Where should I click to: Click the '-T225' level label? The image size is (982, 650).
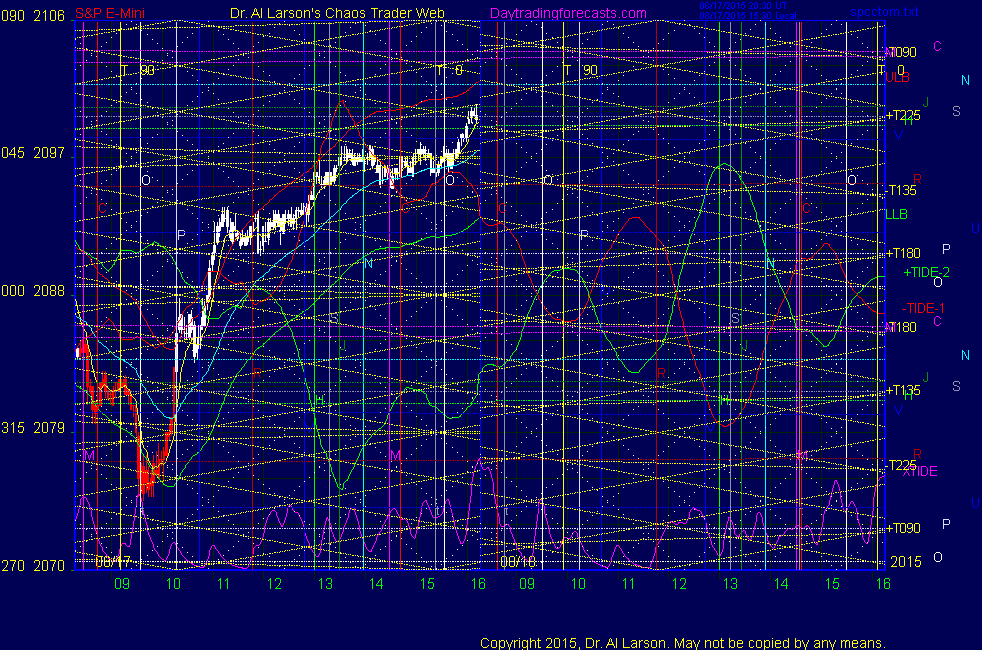click(x=901, y=465)
